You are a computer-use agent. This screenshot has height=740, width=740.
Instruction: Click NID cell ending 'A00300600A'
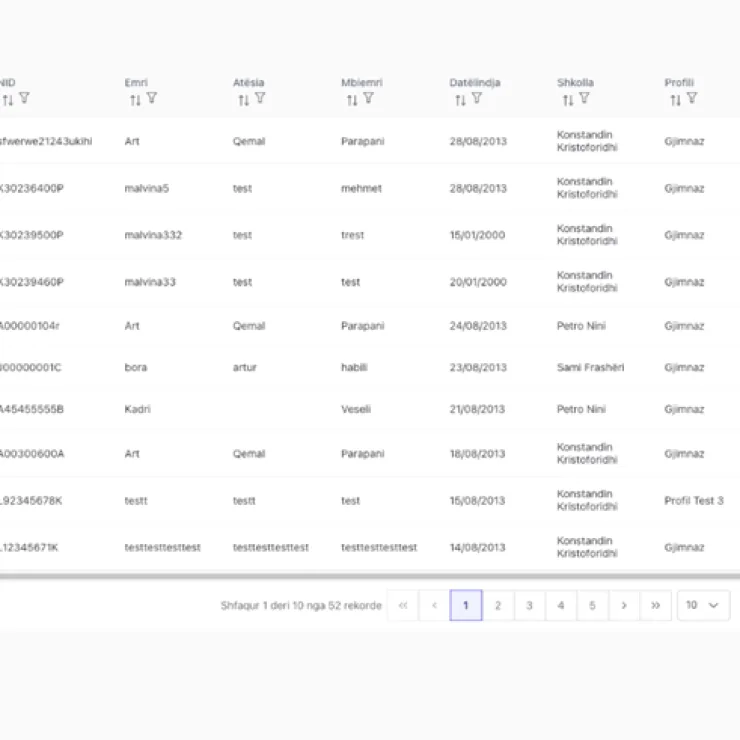point(32,454)
